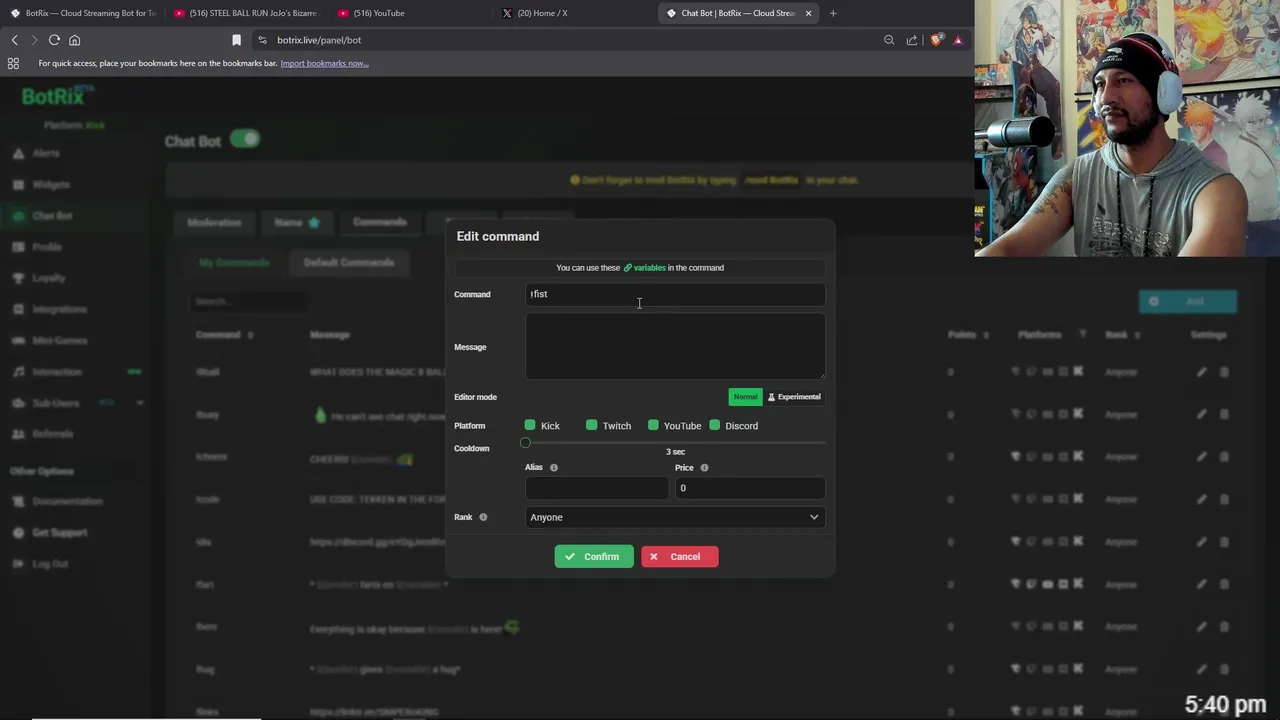Image resolution: width=1280 pixels, height=720 pixels.
Task: Reload the BotRix page
Action: tap(54, 40)
